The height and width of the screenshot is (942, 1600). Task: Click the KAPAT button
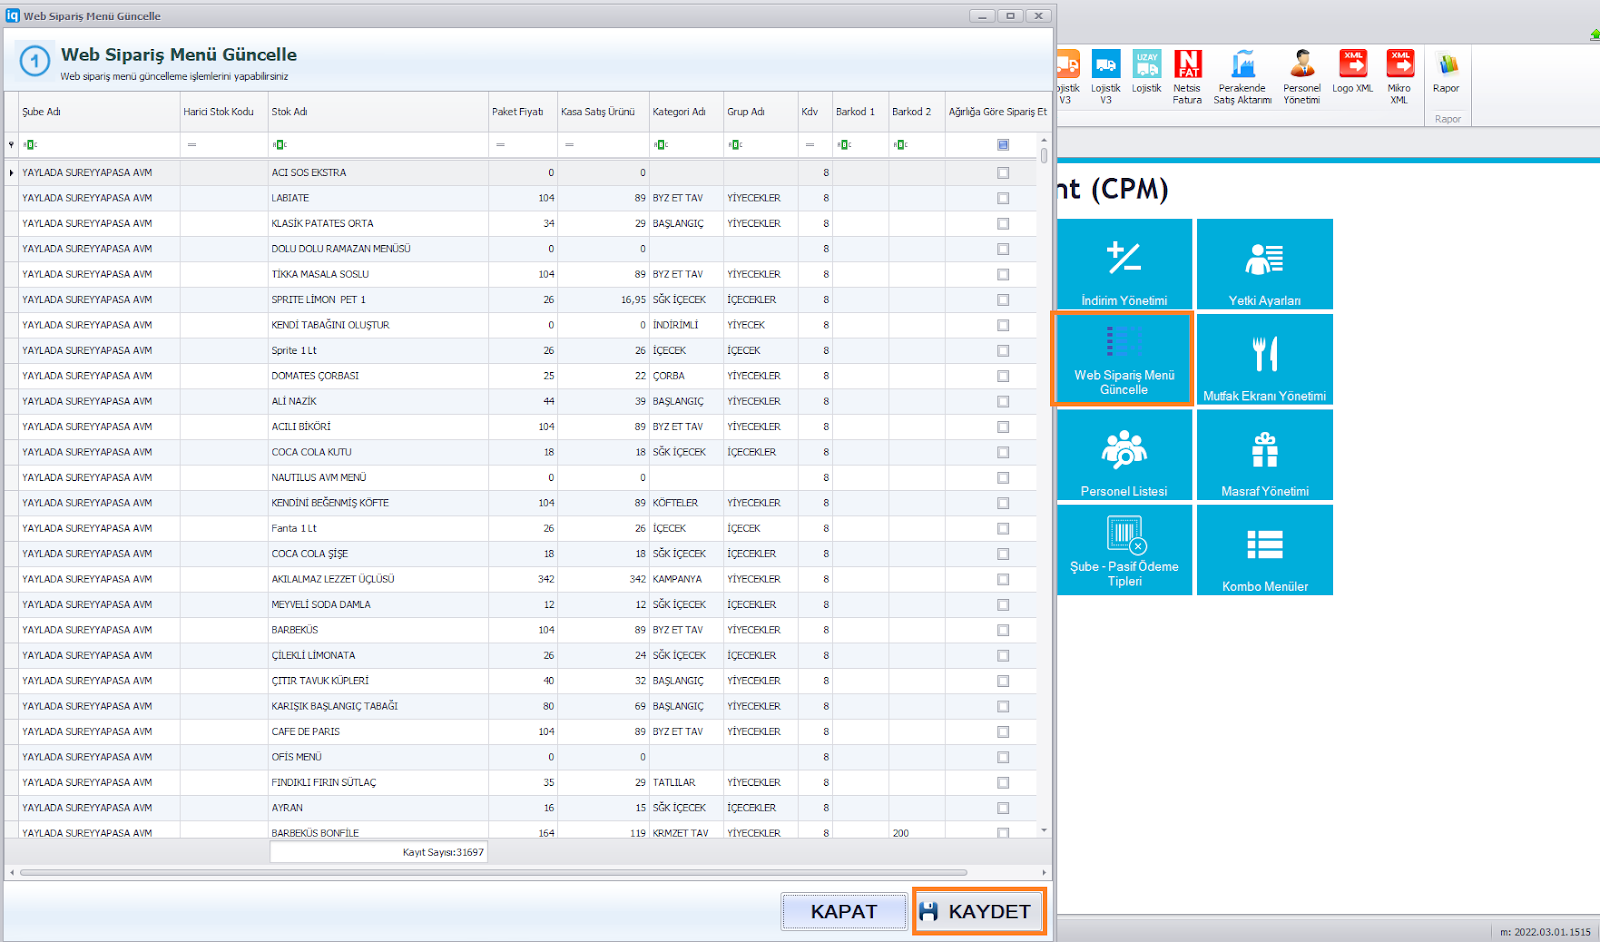point(844,911)
